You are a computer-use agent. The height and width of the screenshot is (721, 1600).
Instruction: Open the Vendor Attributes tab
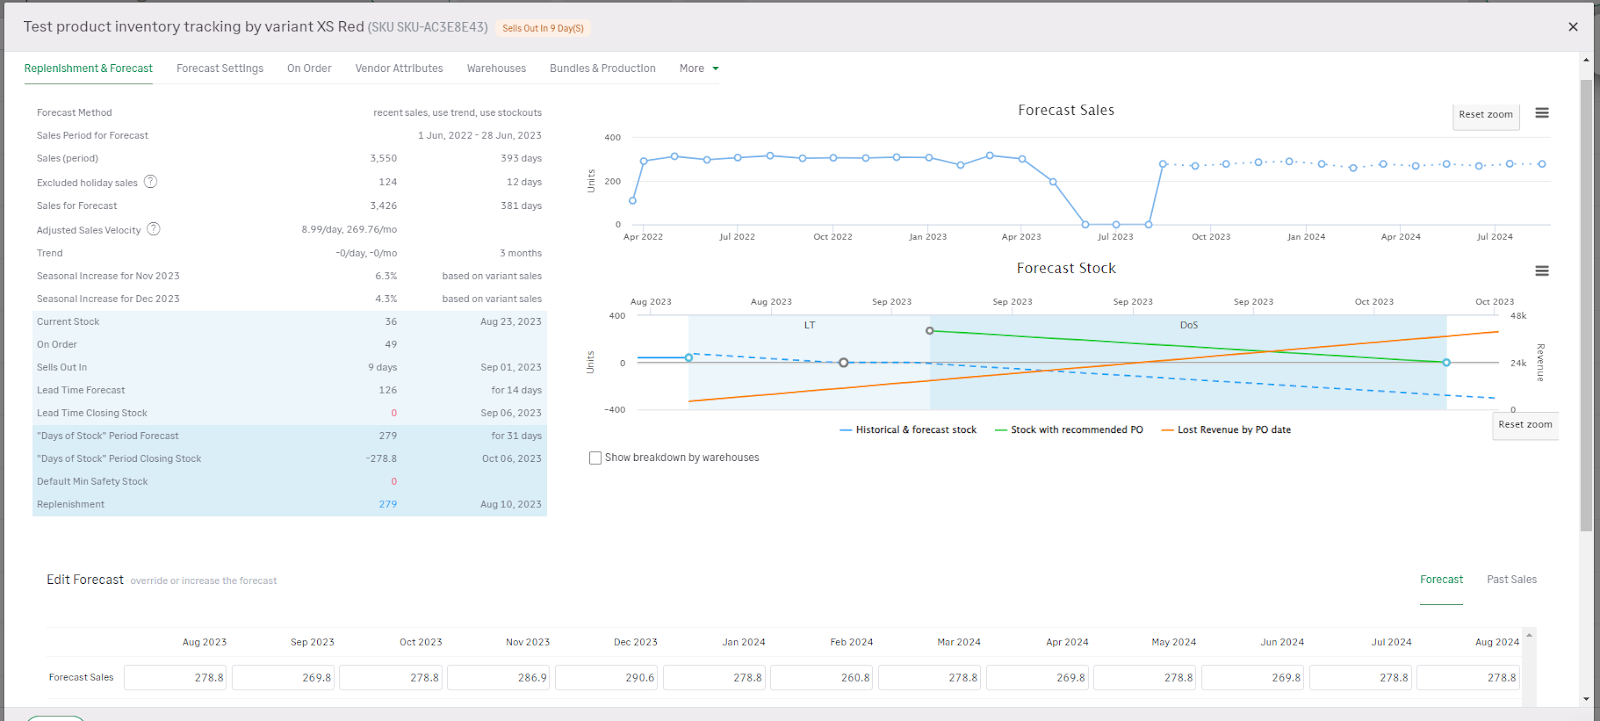point(399,69)
